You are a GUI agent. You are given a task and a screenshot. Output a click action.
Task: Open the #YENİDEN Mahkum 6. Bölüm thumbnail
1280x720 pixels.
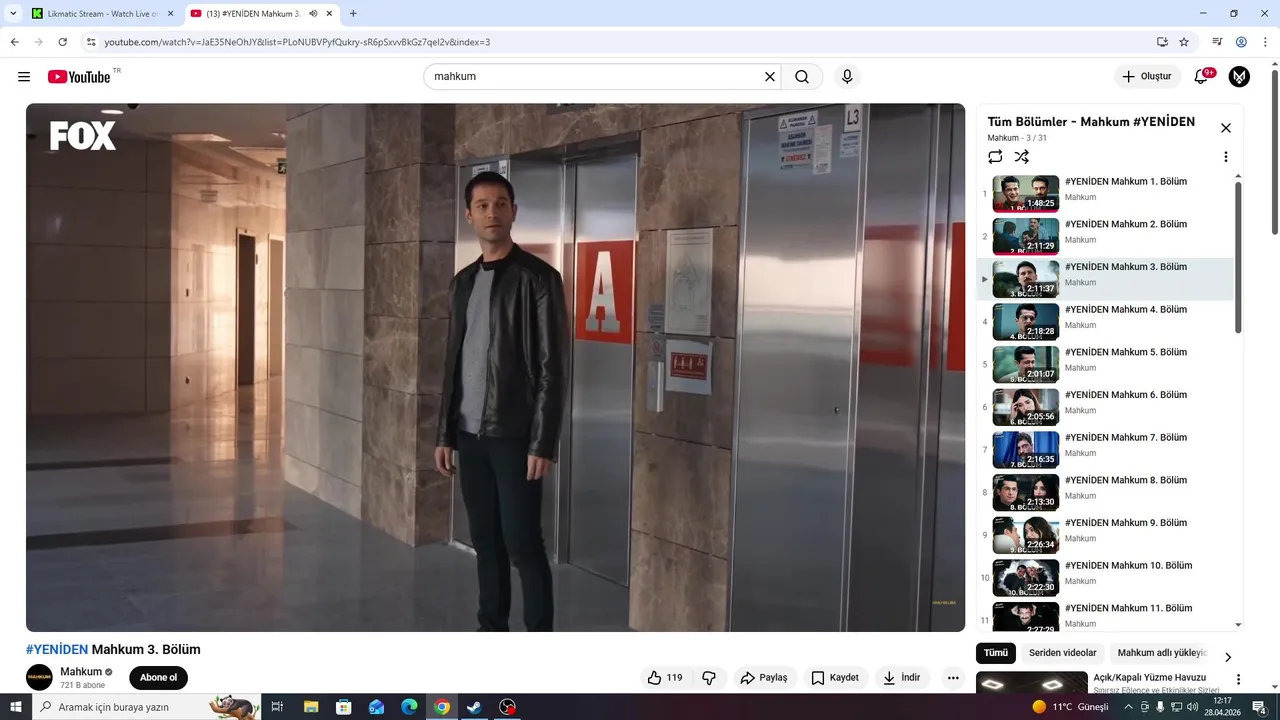(x=1026, y=407)
